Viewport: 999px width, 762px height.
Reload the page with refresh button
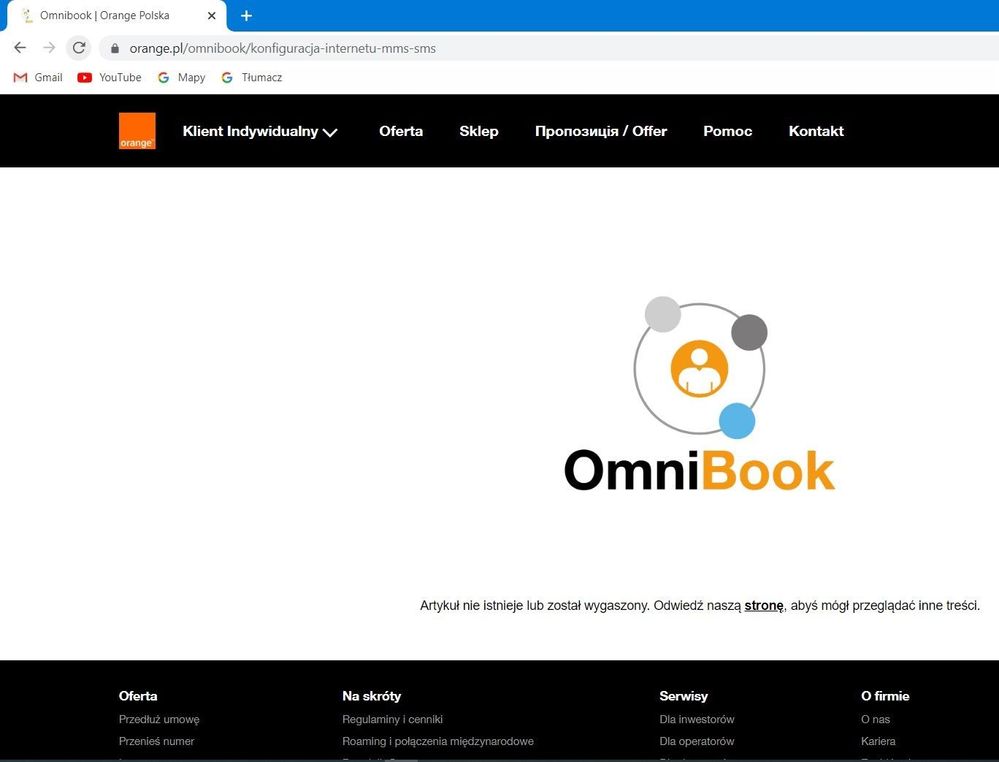tap(79, 48)
